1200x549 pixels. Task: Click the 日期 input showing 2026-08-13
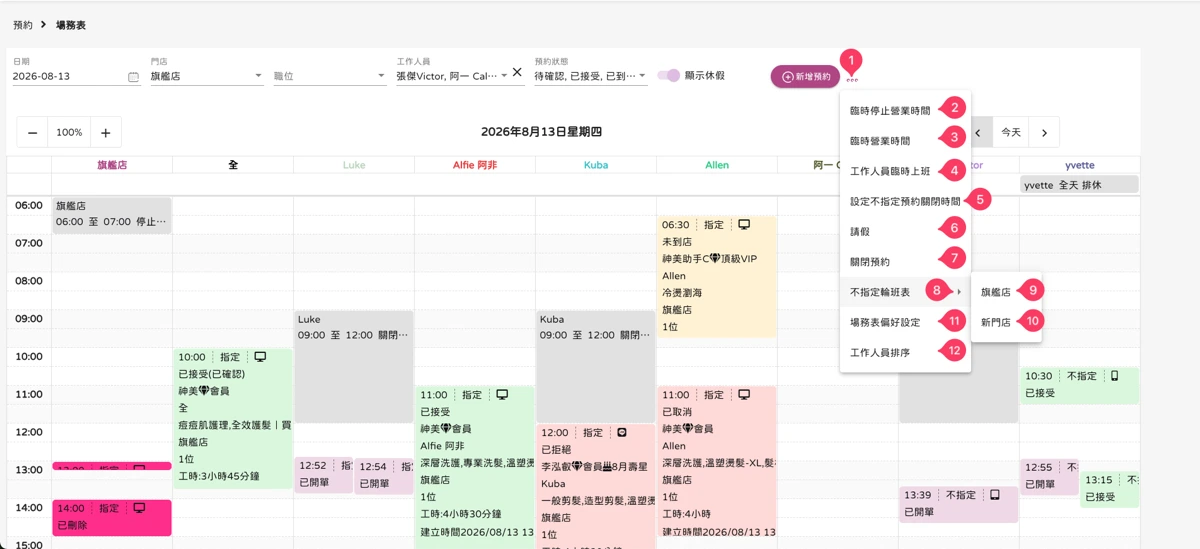[x=67, y=76]
